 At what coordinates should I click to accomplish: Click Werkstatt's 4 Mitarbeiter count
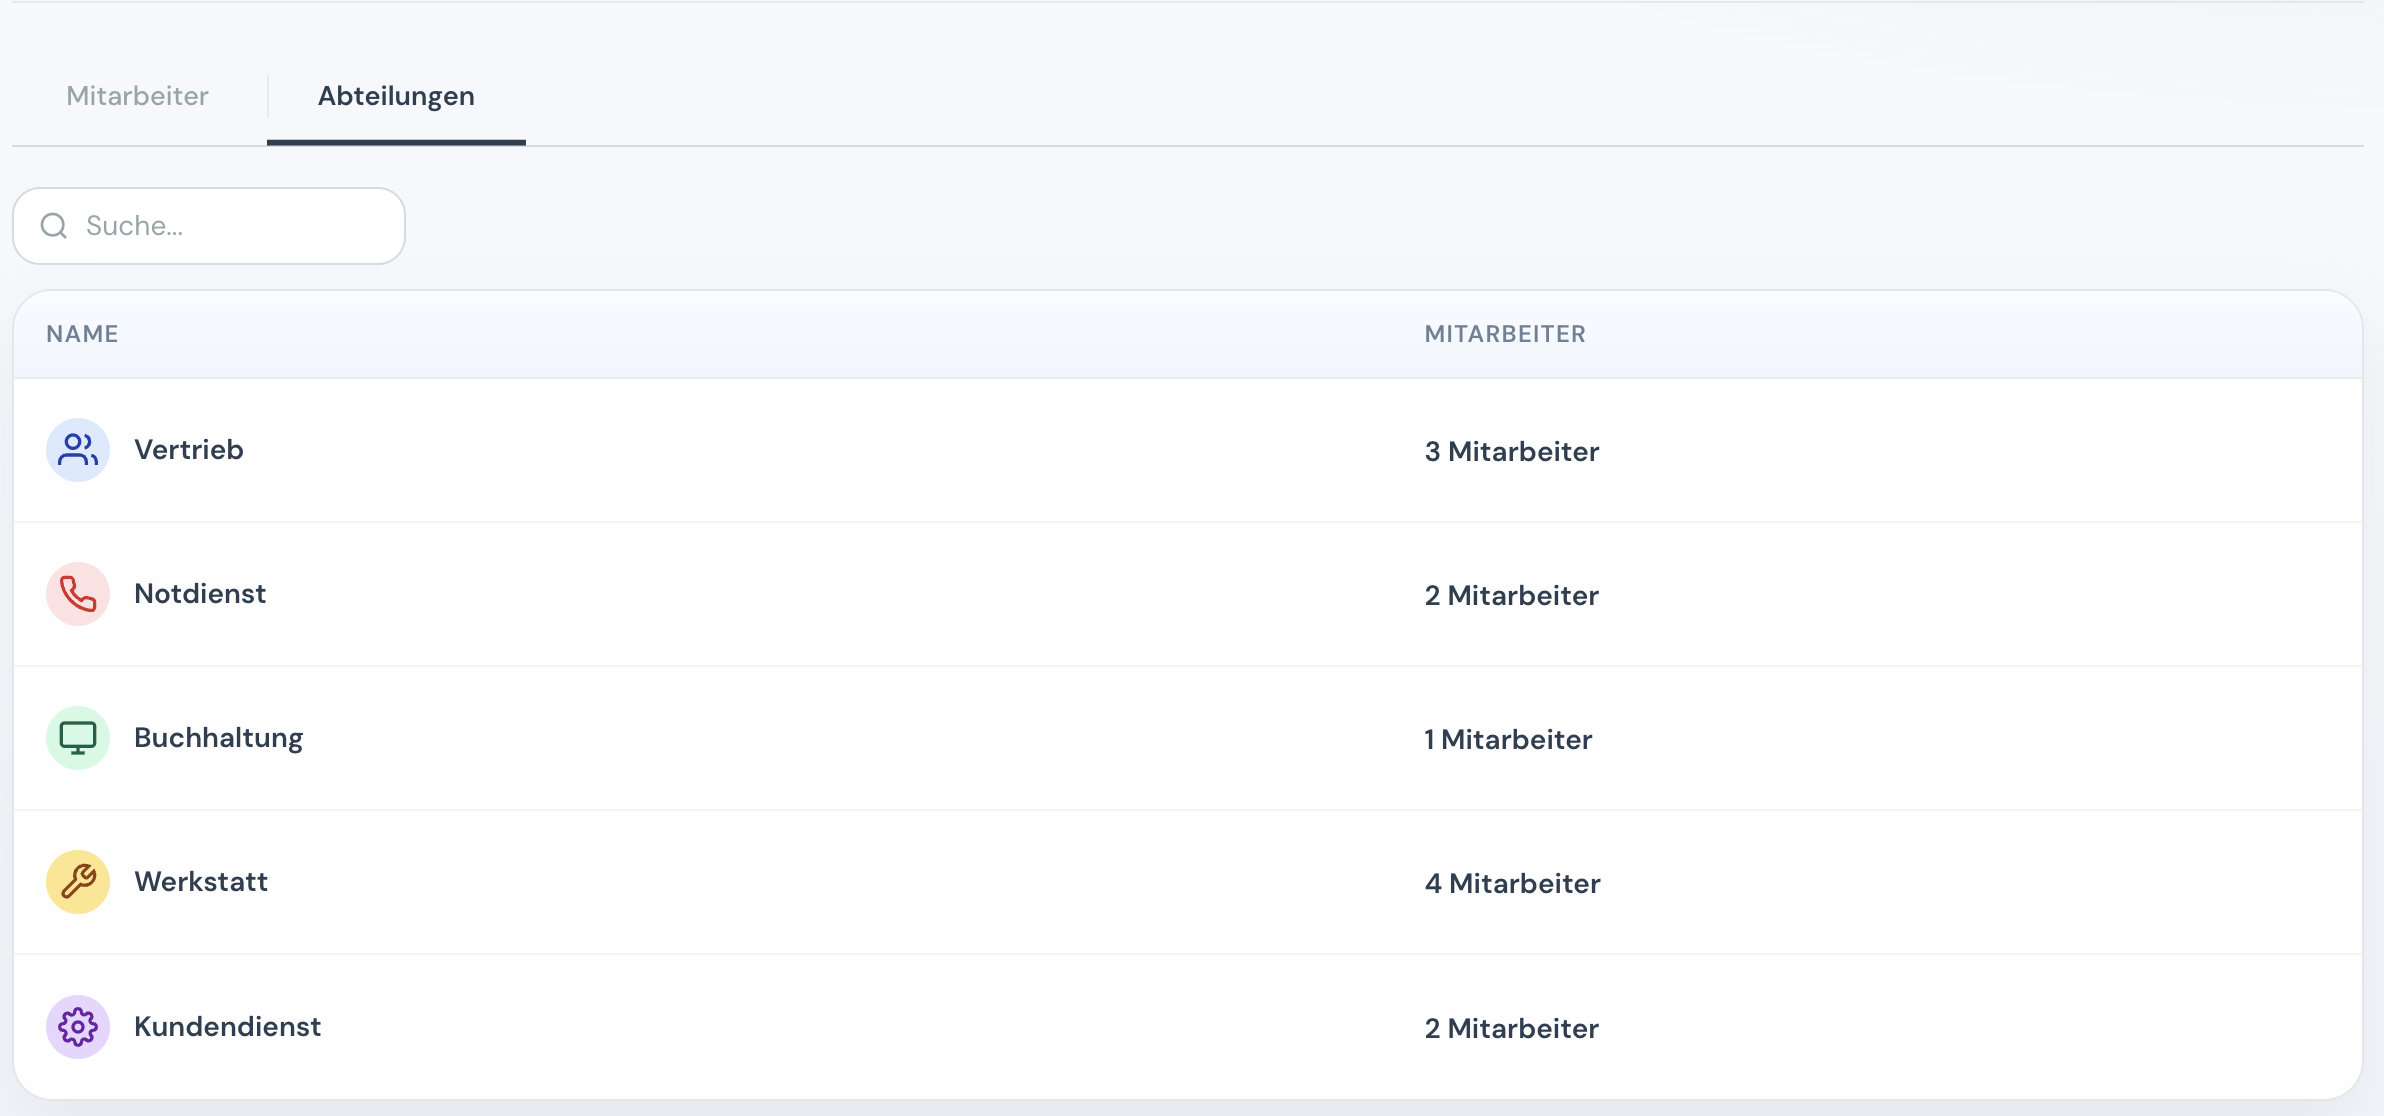[1512, 884]
